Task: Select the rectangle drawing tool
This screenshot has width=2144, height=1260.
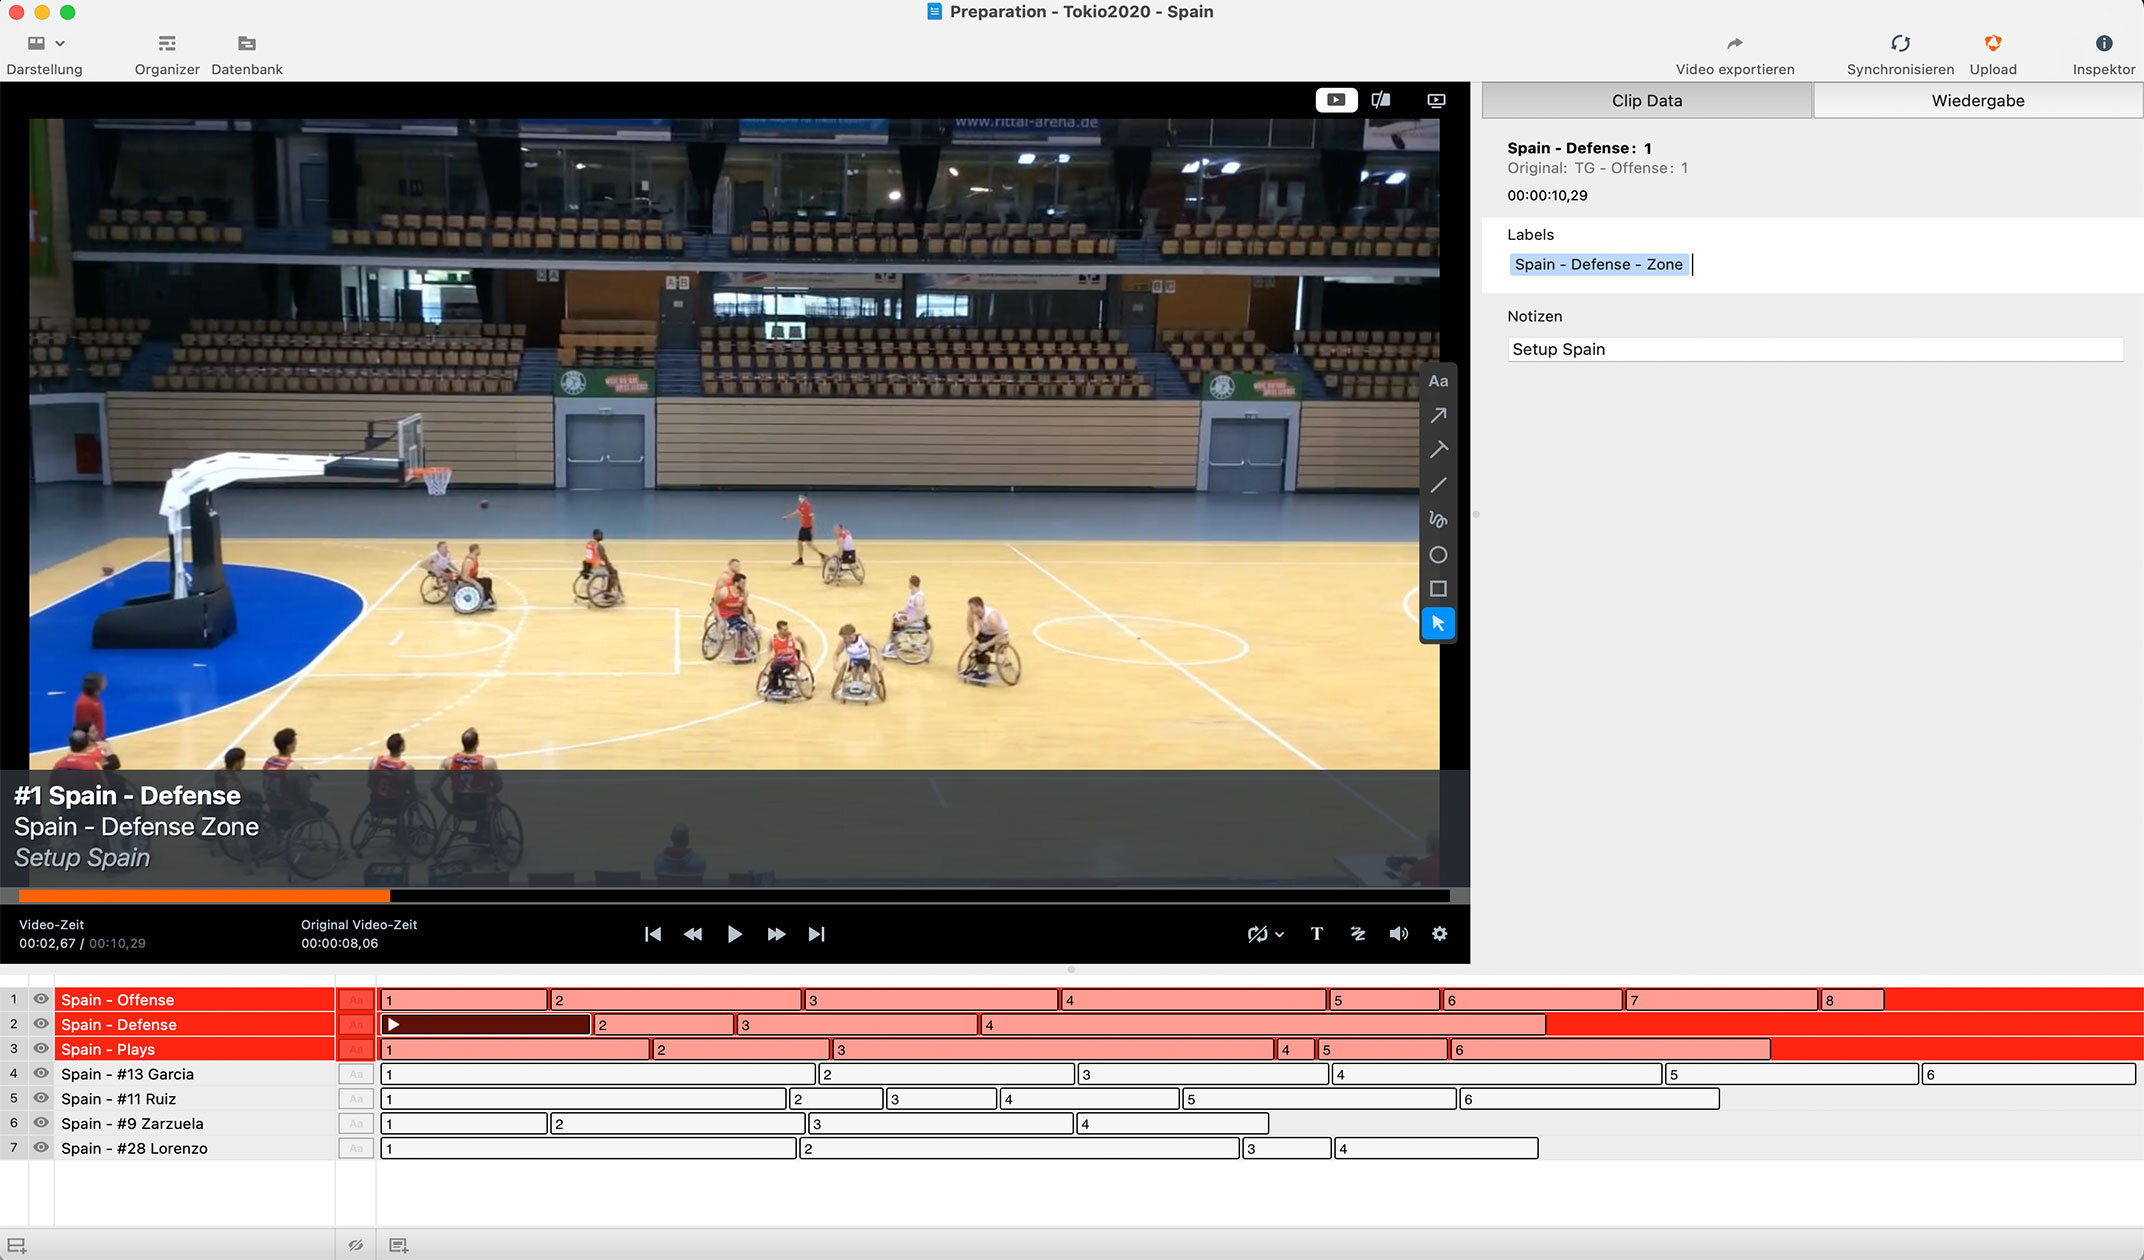Action: pyautogui.click(x=1438, y=589)
